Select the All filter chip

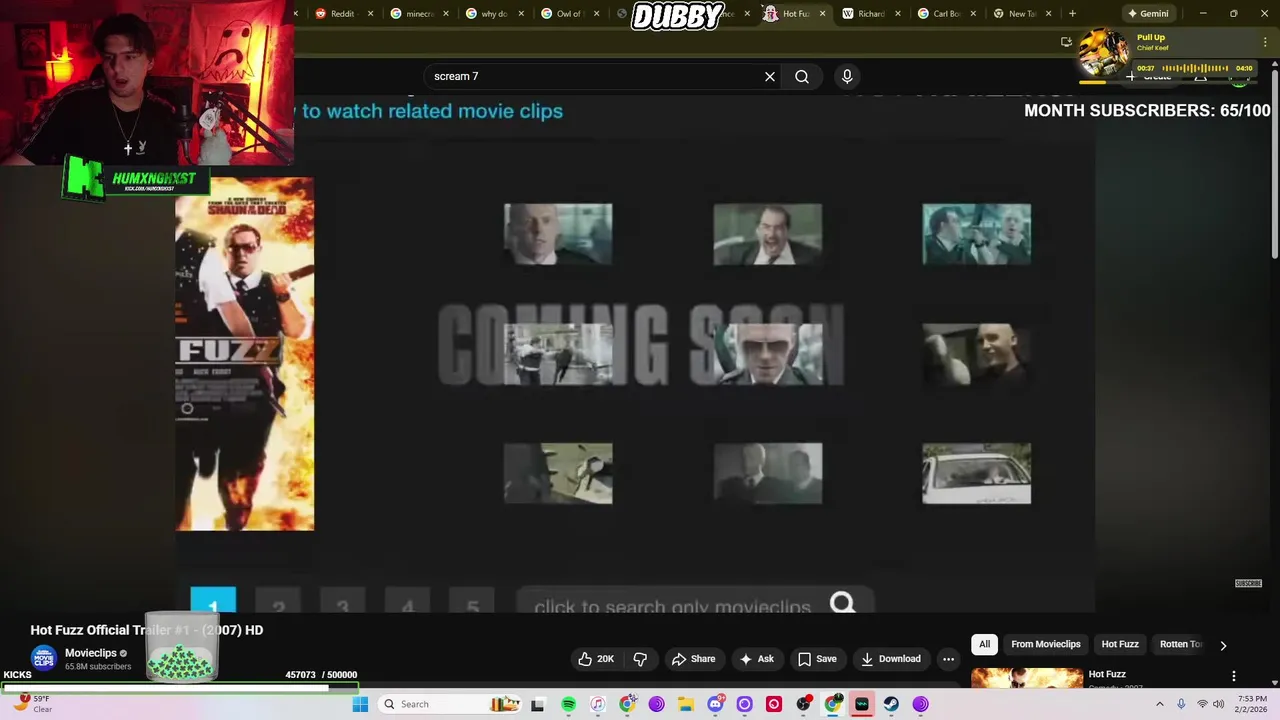(984, 644)
